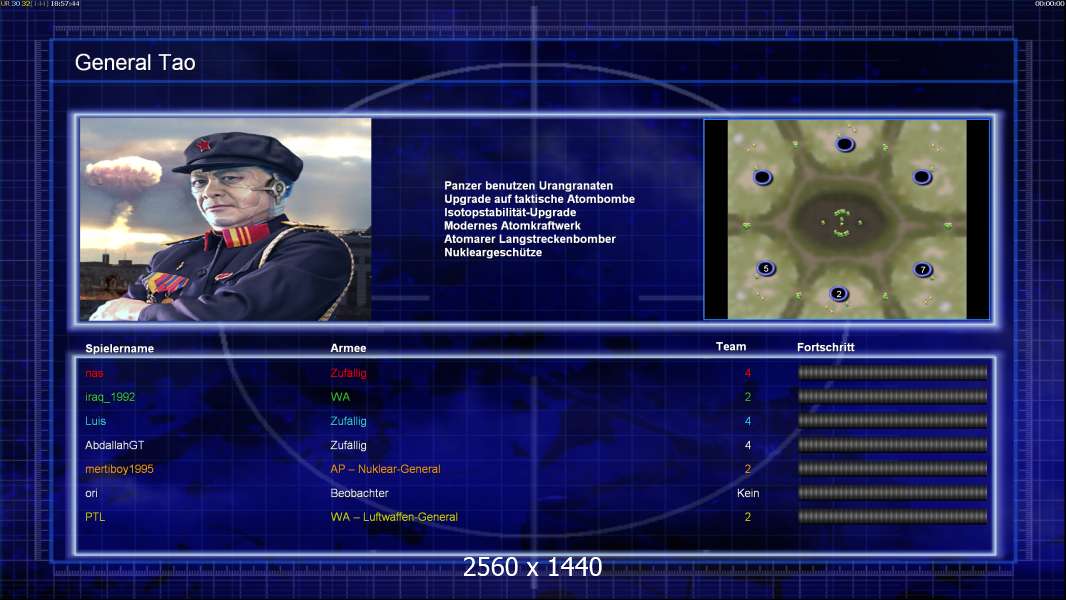Click team number 4 in the Luis row

pyautogui.click(x=748, y=421)
